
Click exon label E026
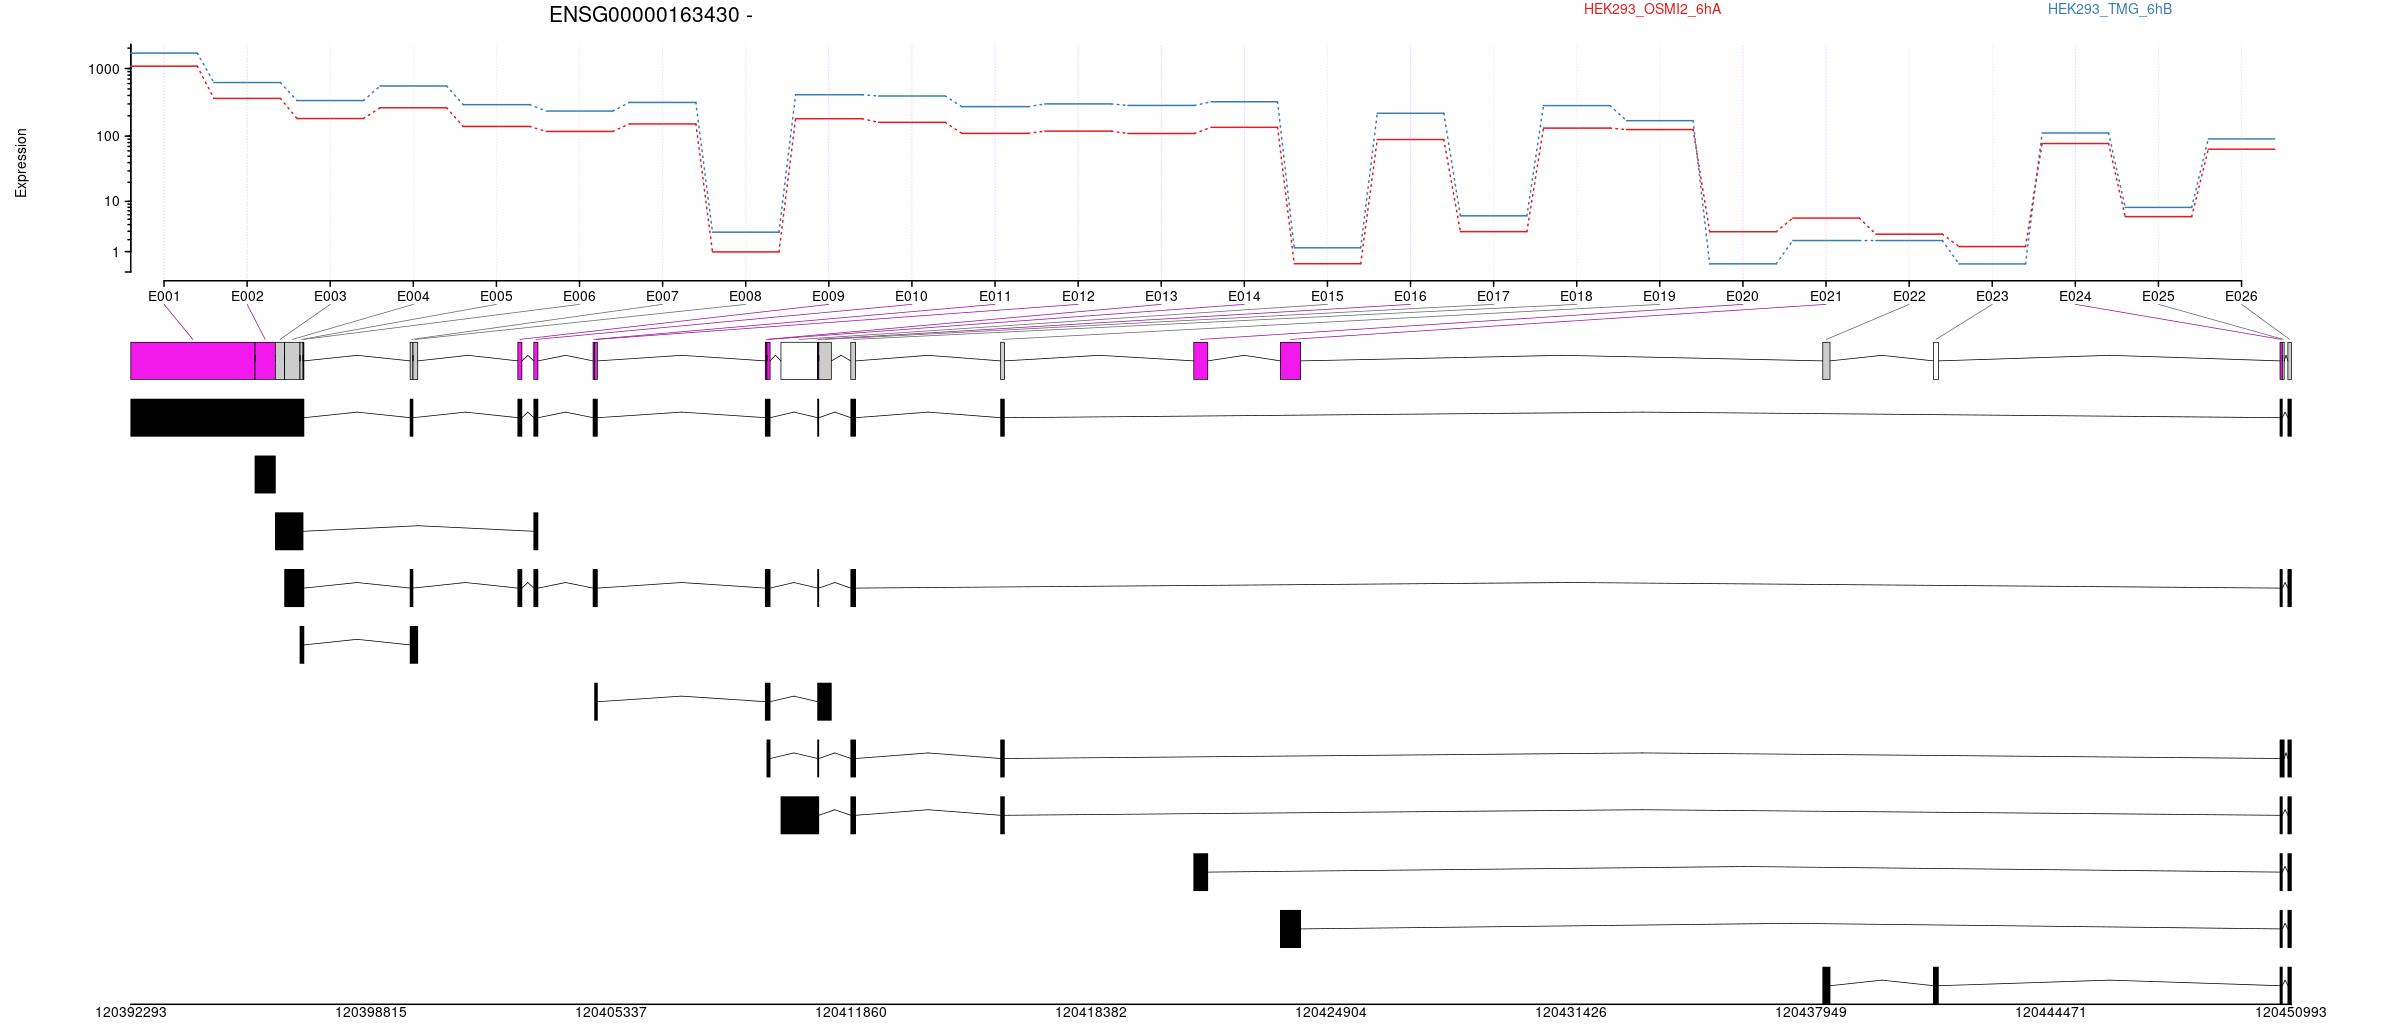click(2241, 296)
